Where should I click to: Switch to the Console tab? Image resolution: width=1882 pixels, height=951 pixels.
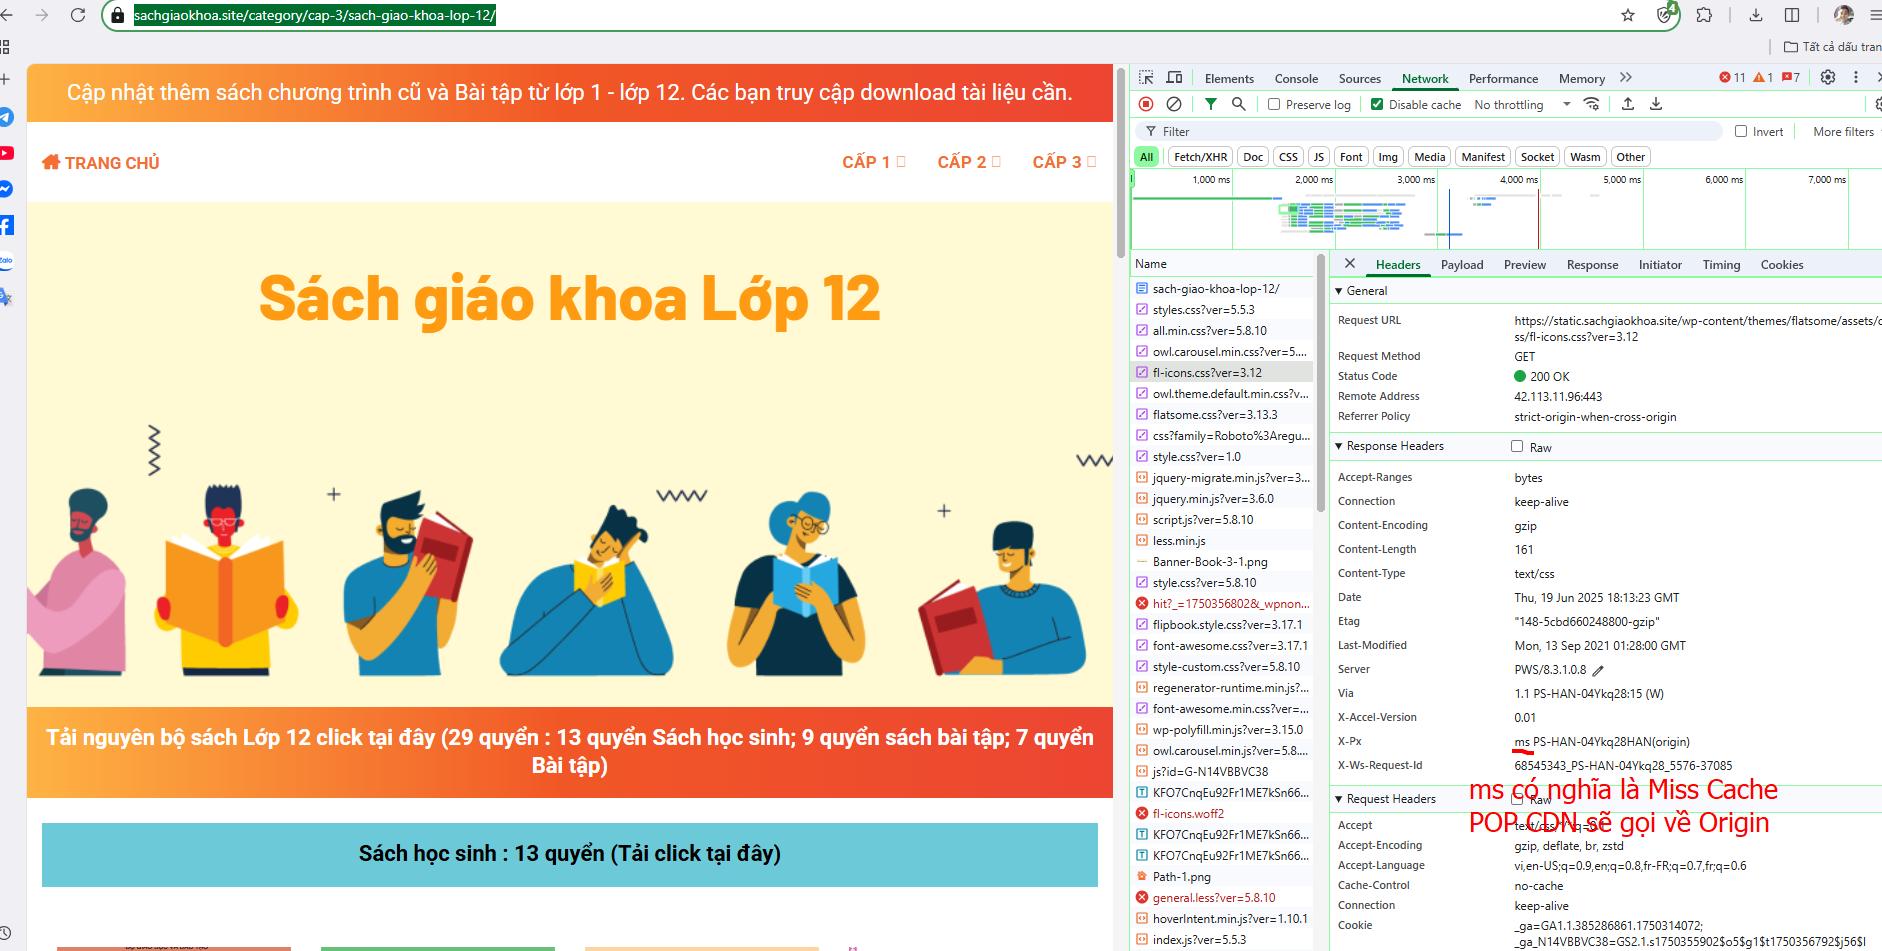tap(1296, 78)
